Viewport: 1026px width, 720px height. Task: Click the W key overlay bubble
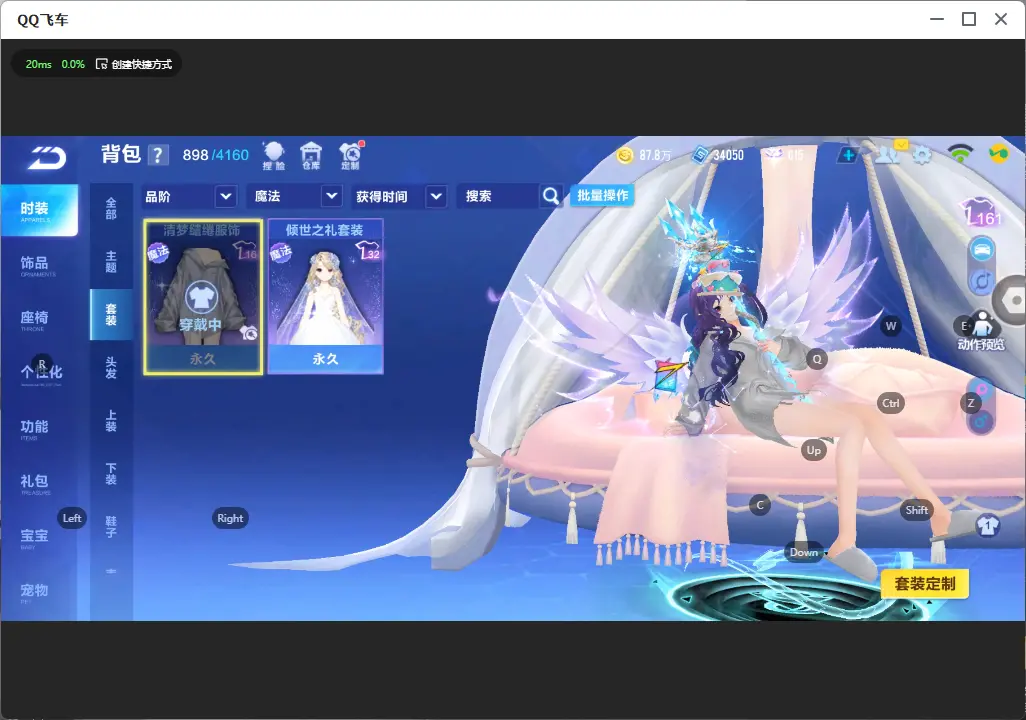click(x=891, y=326)
